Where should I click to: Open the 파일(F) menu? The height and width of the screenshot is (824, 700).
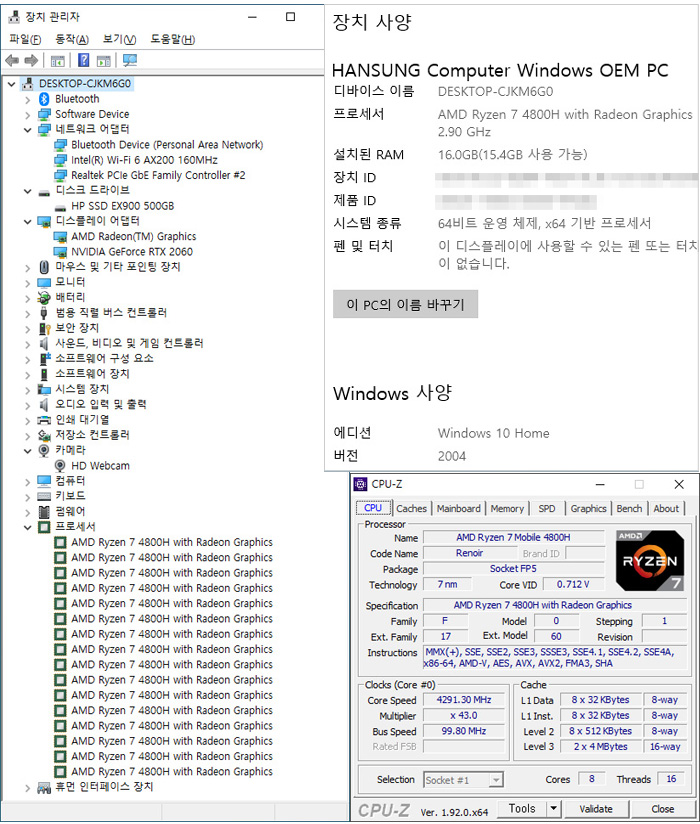tap(25, 39)
